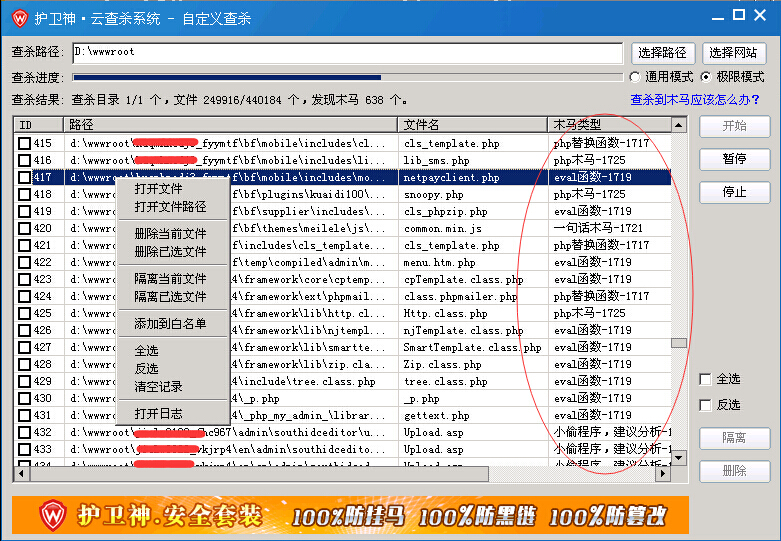Tick the checkbox for row 425
The height and width of the screenshot is (541, 781).
[24, 313]
